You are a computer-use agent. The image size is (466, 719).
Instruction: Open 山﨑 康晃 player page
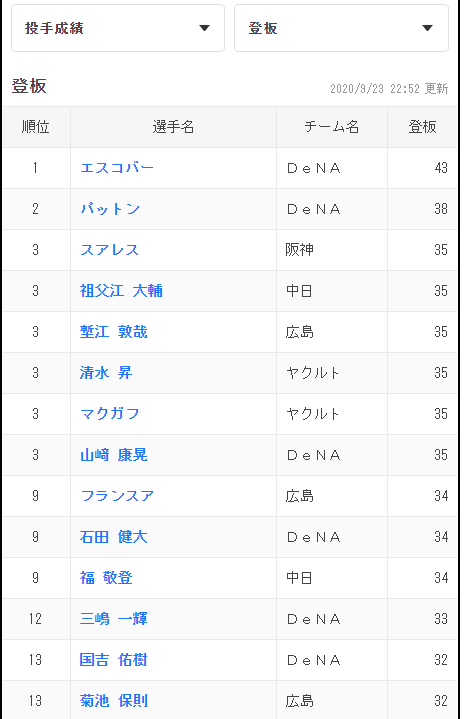pos(114,455)
